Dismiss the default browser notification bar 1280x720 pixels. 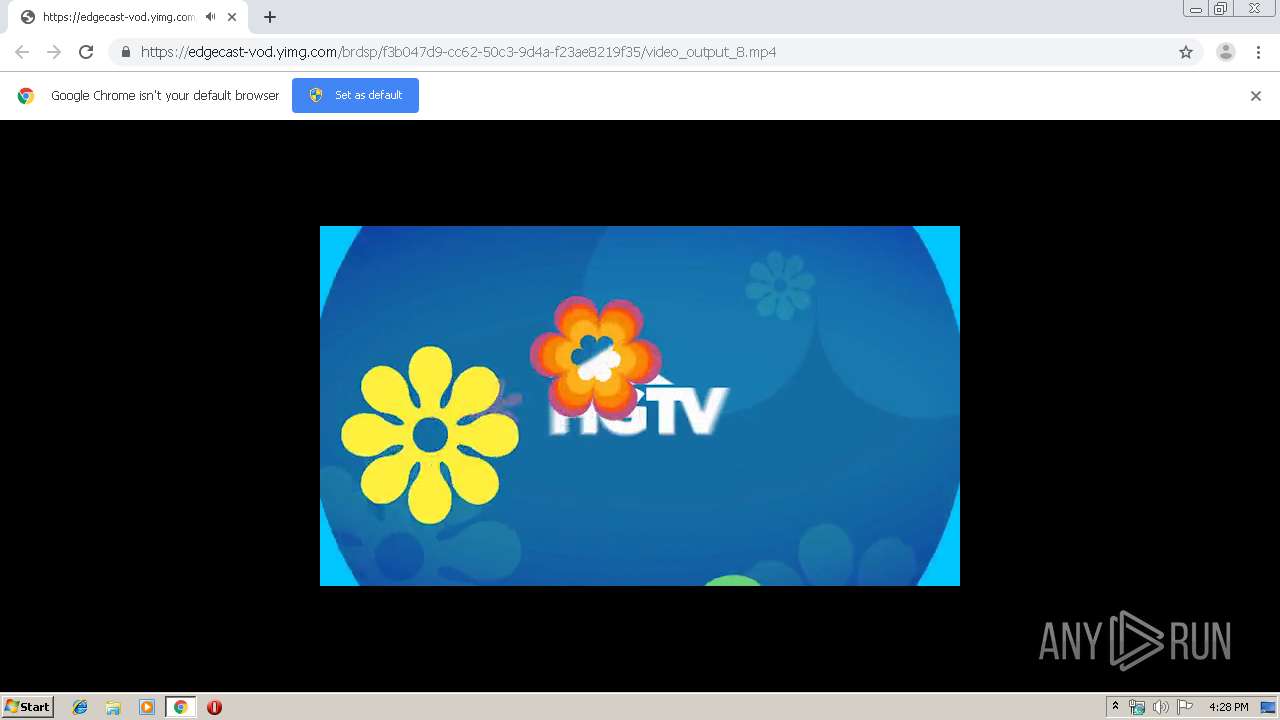1256,96
